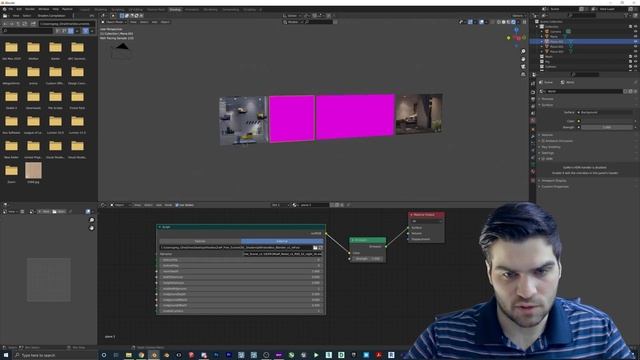Open the viewport Options popover
640x360 pixels.
[518, 16]
